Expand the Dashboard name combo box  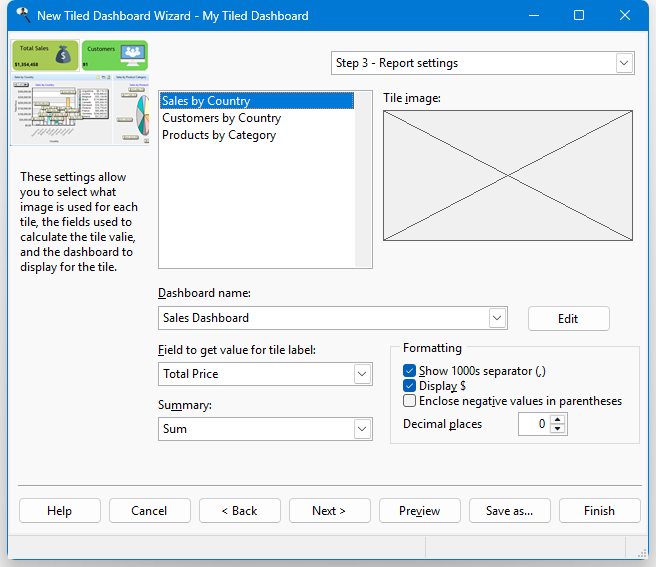(497, 318)
